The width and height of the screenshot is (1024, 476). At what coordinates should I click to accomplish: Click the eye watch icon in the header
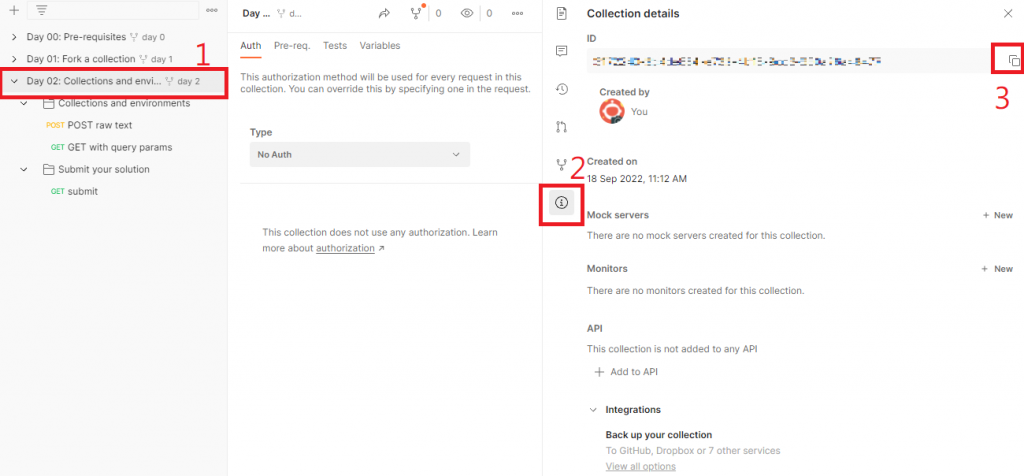pos(466,12)
